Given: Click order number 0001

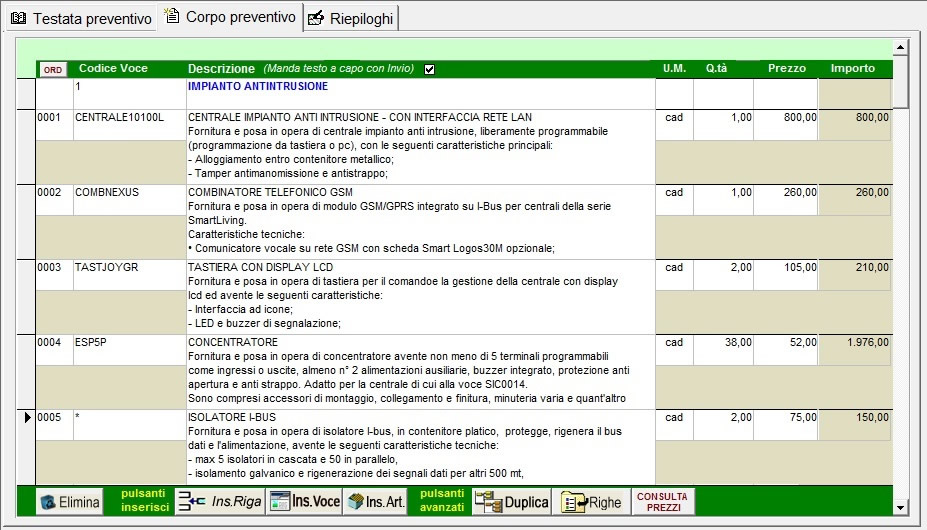Looking at the screenshot, I should [54, 125].
